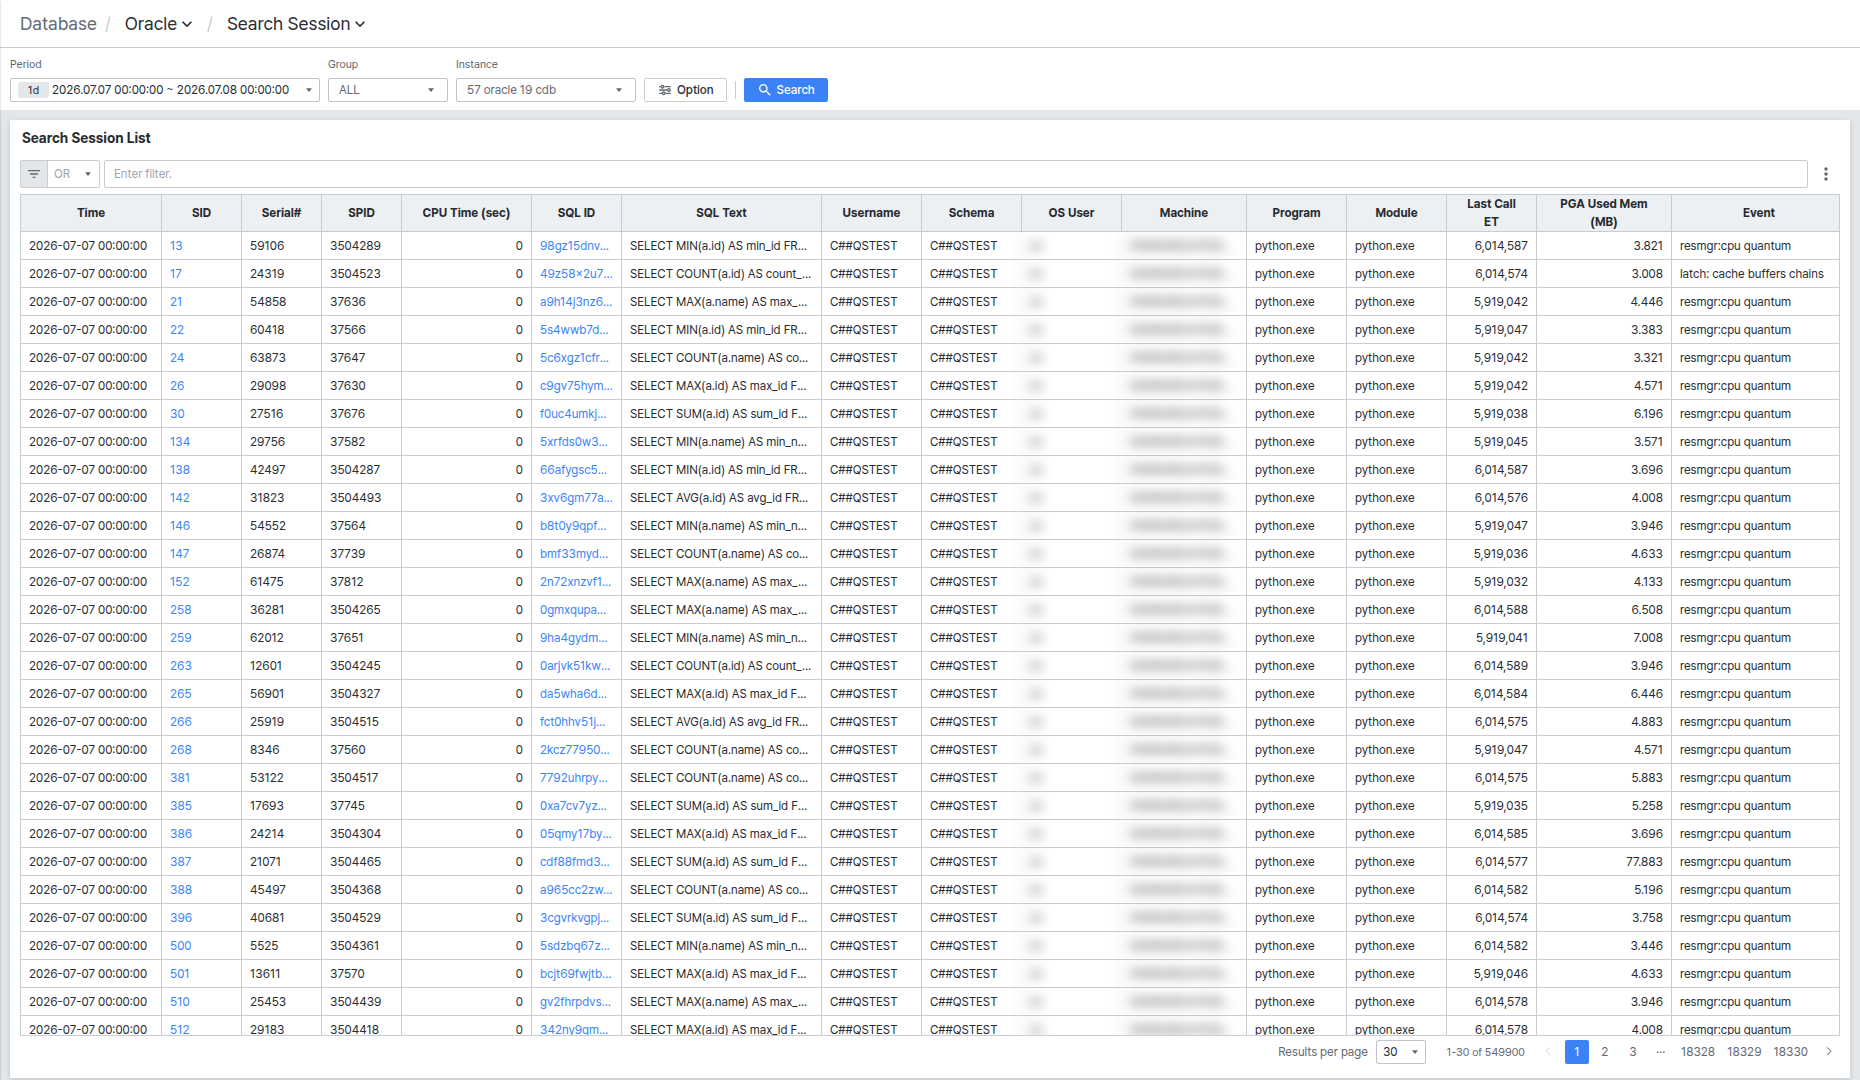Sort by the Program column header
Viewport: 1860px width, 1080px height.
(x=1296, y=213)
